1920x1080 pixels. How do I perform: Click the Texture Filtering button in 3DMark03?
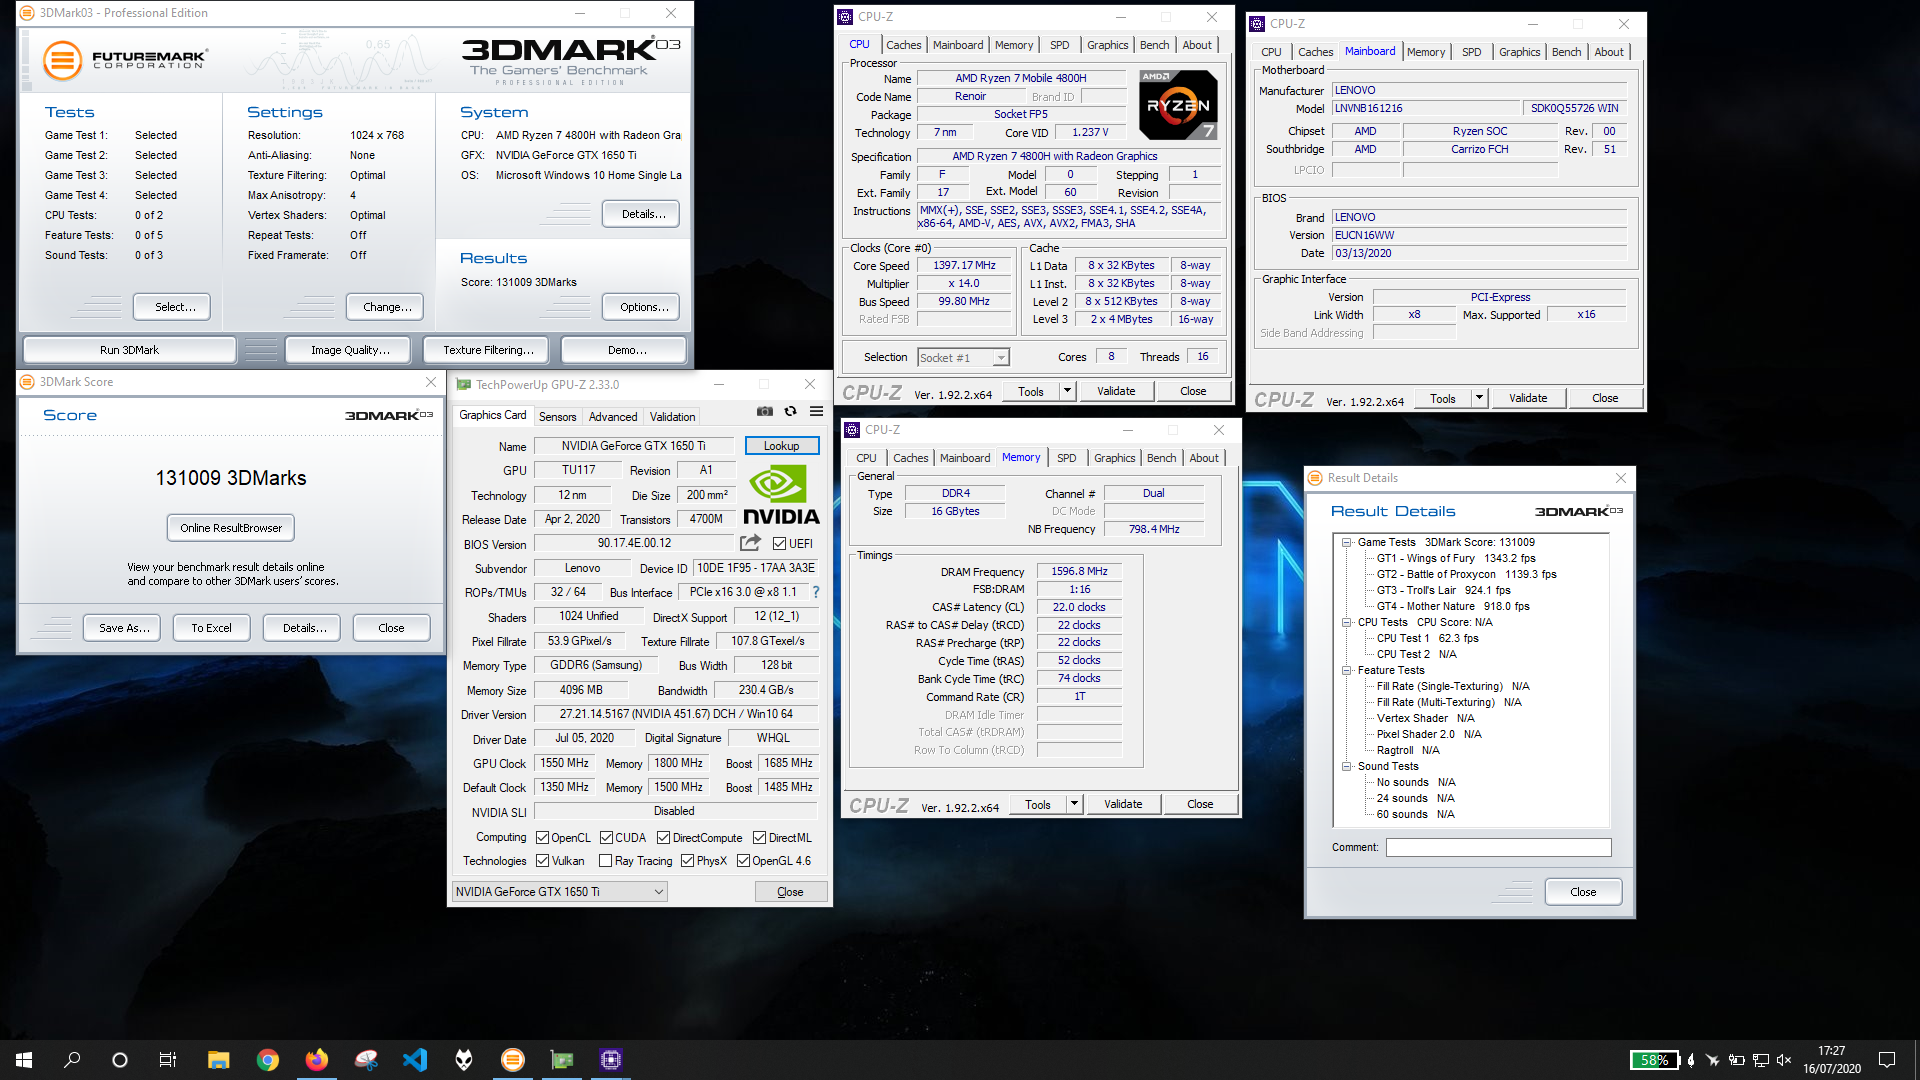point(488,350)
